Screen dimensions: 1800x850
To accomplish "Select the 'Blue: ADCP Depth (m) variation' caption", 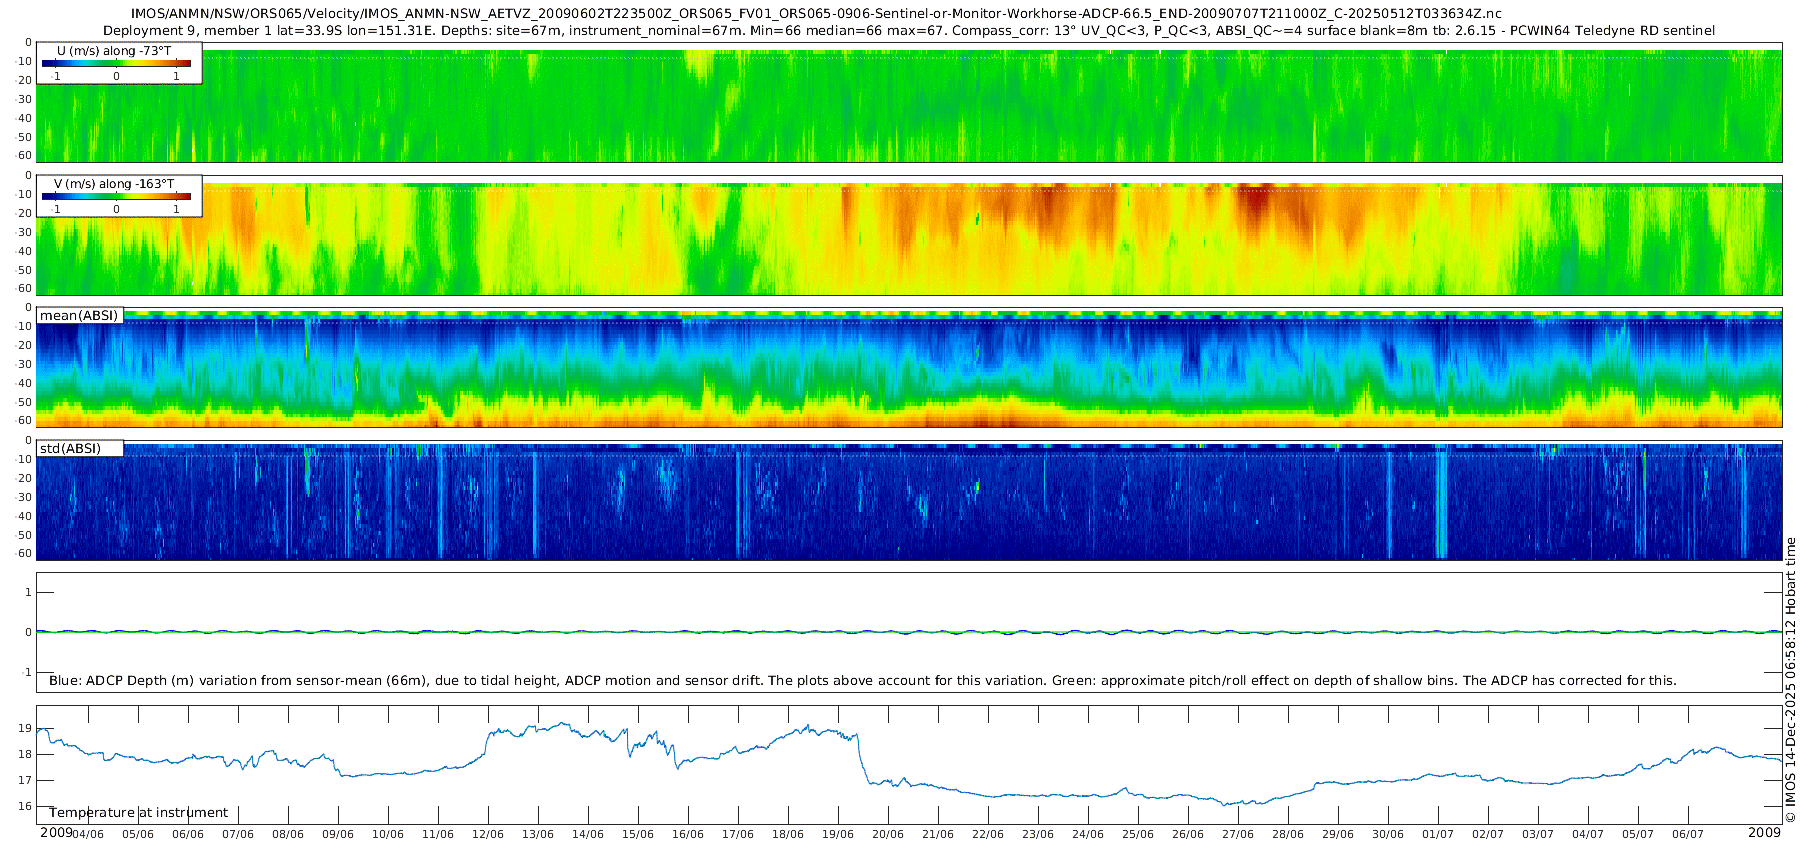I will pos(863,680).
